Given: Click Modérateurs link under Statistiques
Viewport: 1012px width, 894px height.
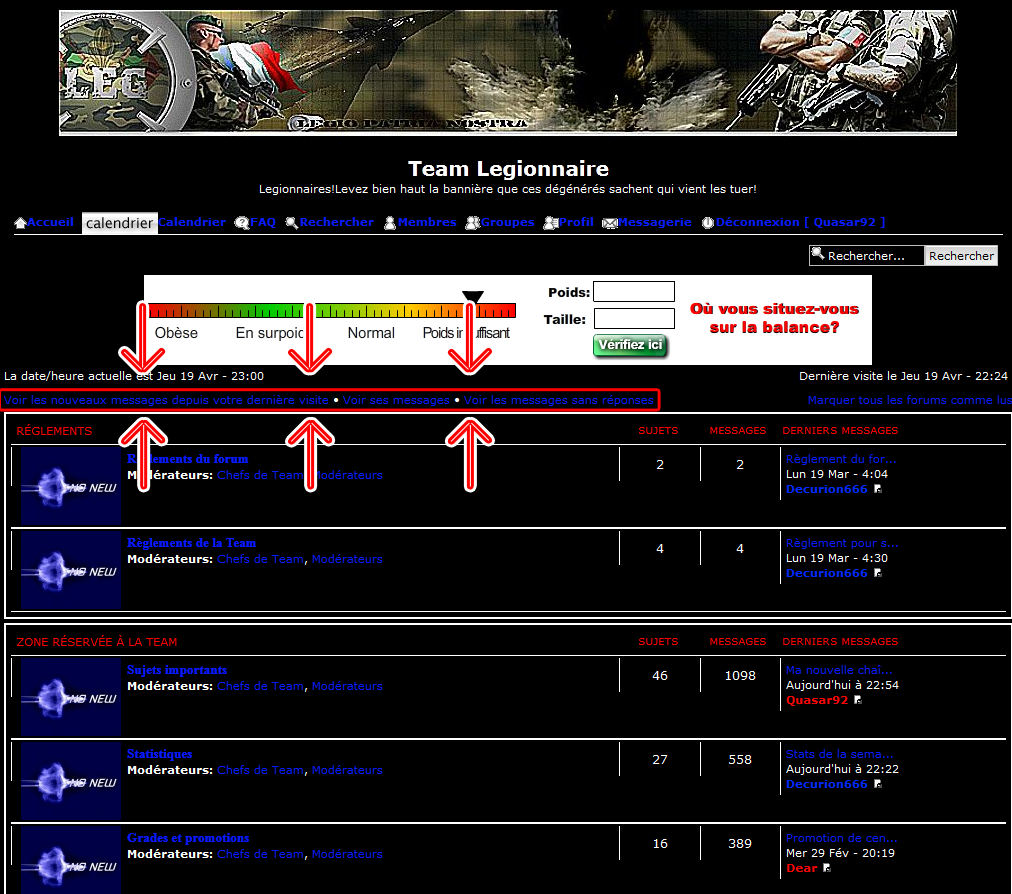Looking at the screenshot, I should [x=347, y=770].
